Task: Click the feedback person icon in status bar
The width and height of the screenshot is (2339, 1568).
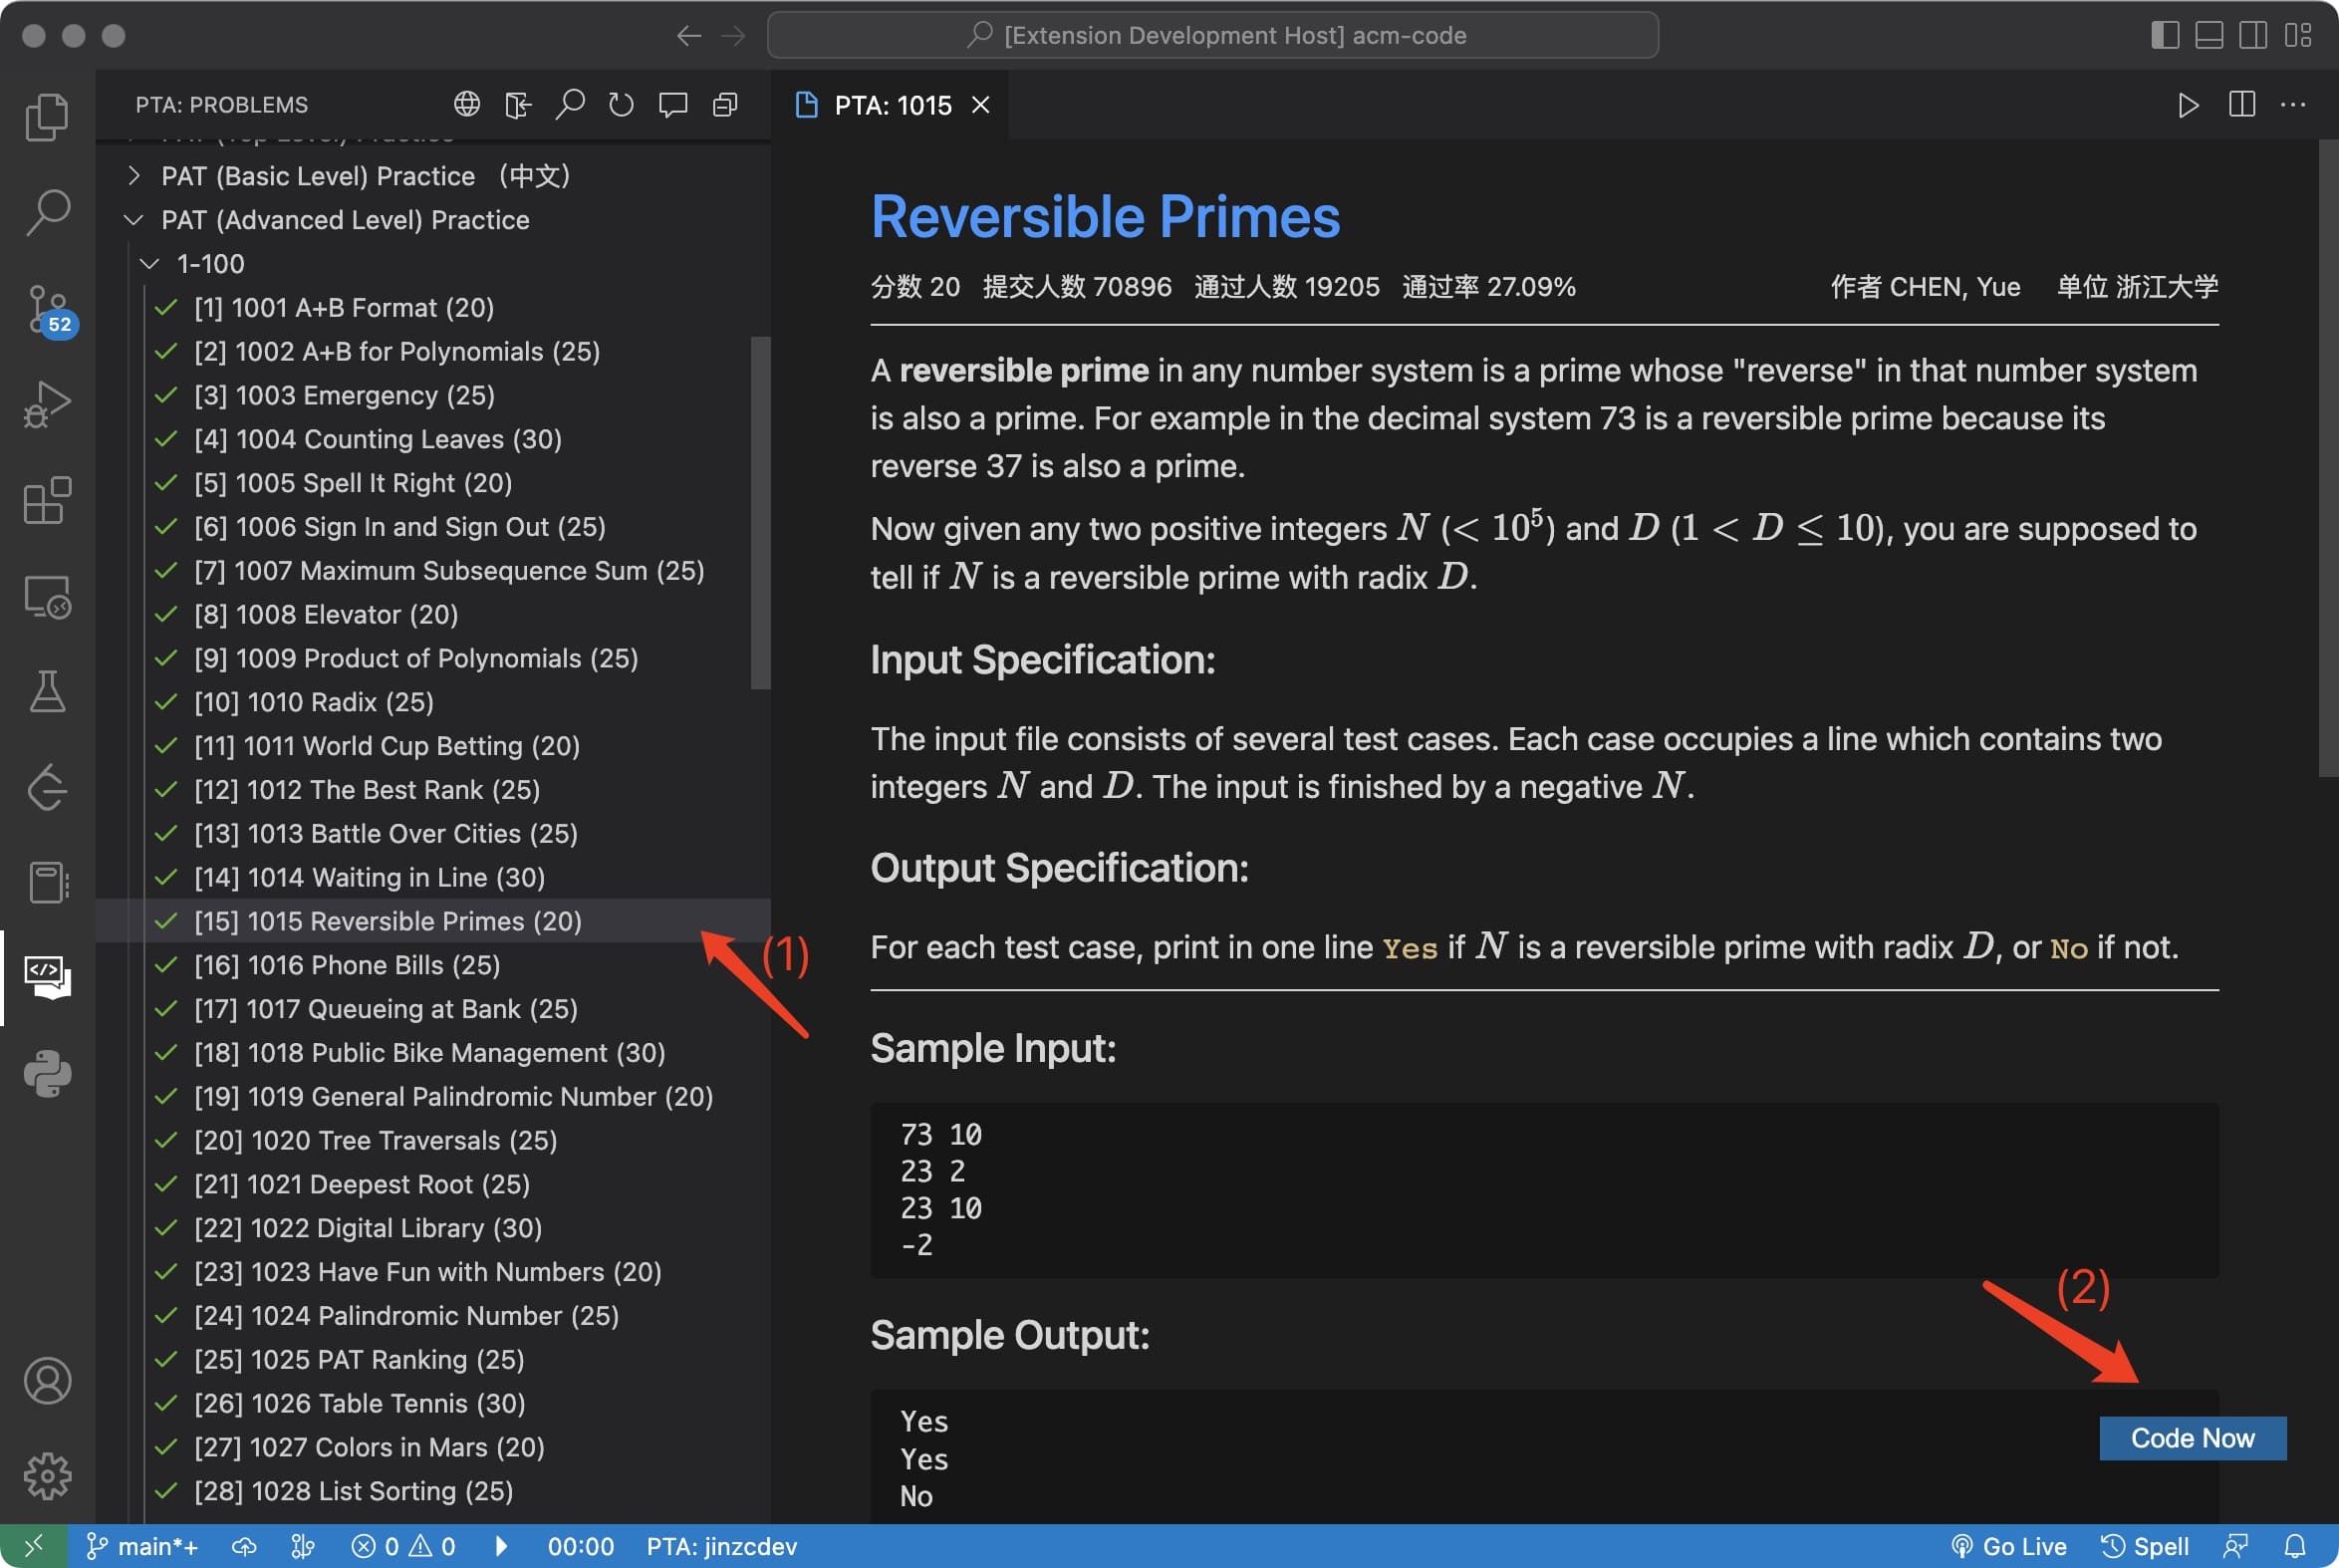Action: tap(2235, 1546)
